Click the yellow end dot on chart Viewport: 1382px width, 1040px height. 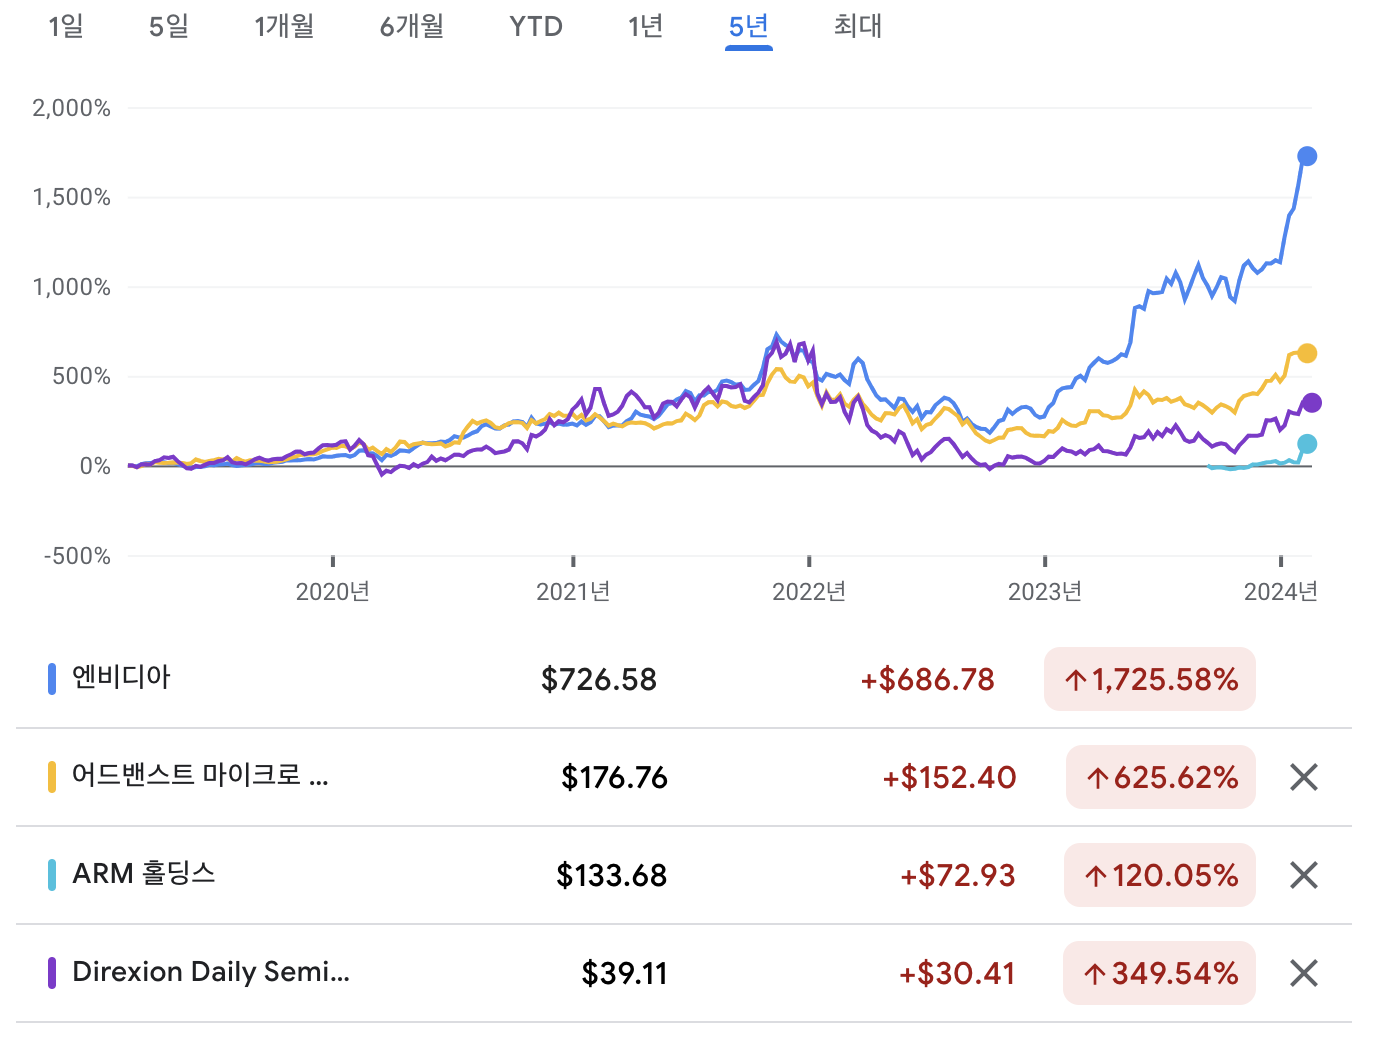point(1307,353)
